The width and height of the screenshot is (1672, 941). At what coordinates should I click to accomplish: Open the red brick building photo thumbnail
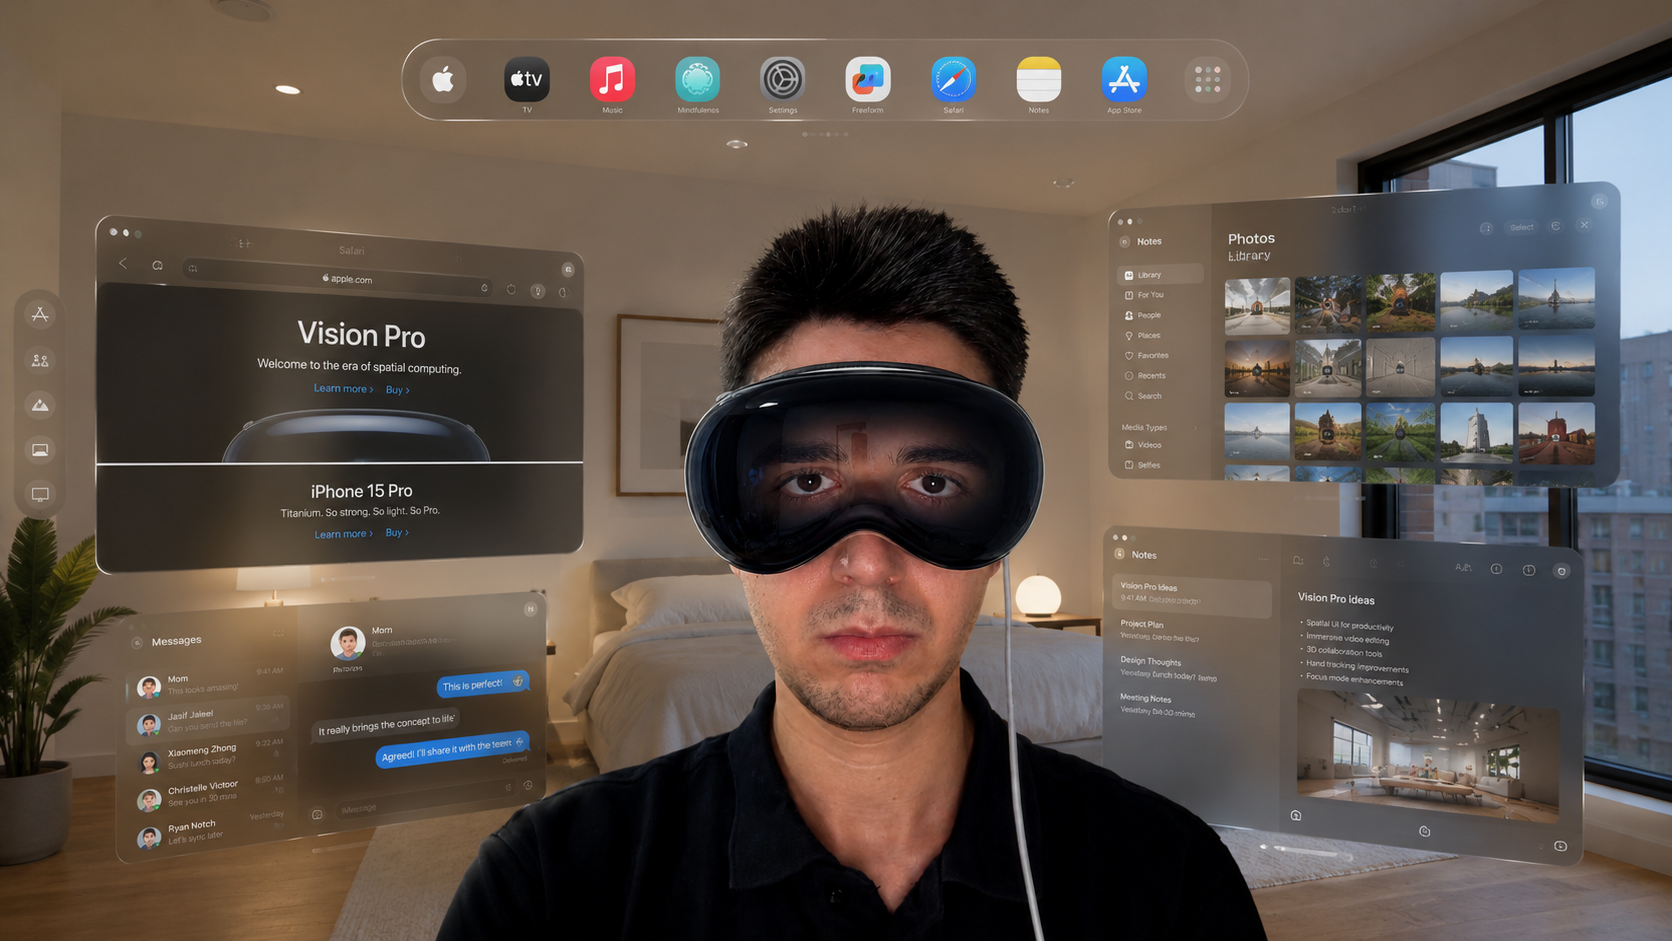(x=1556, y=434)
